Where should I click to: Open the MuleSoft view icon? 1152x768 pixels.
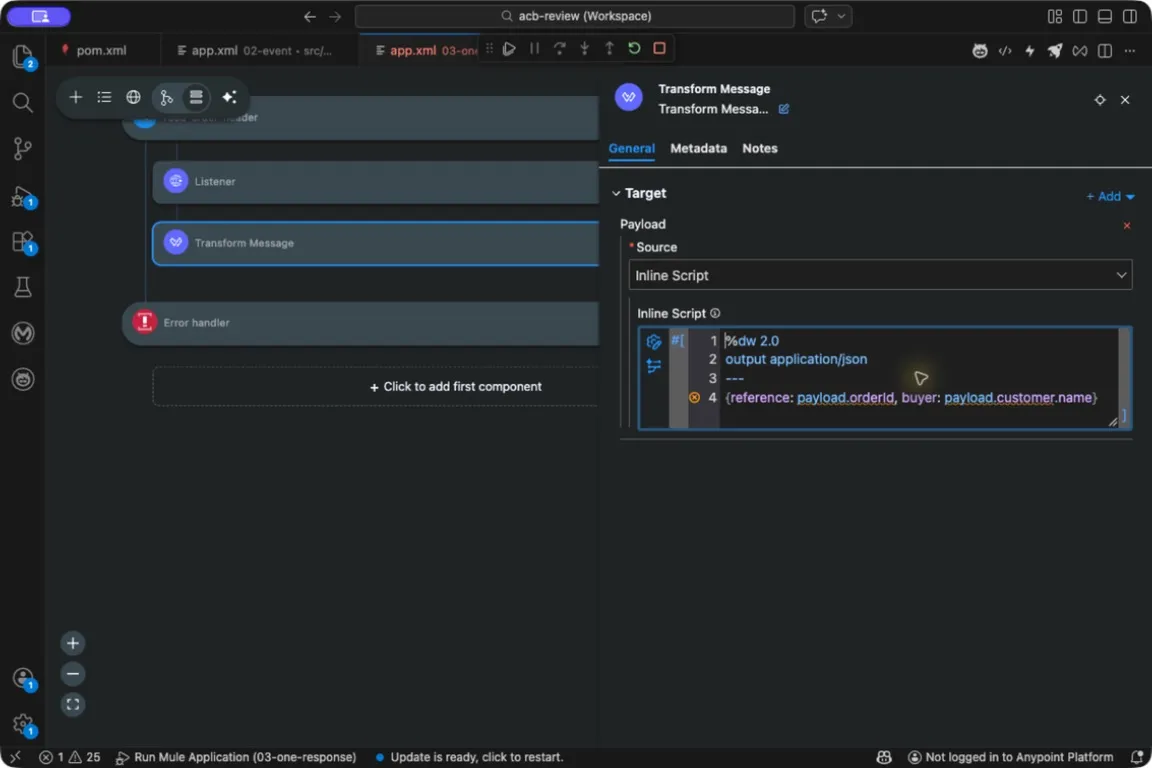click(23, 333)
